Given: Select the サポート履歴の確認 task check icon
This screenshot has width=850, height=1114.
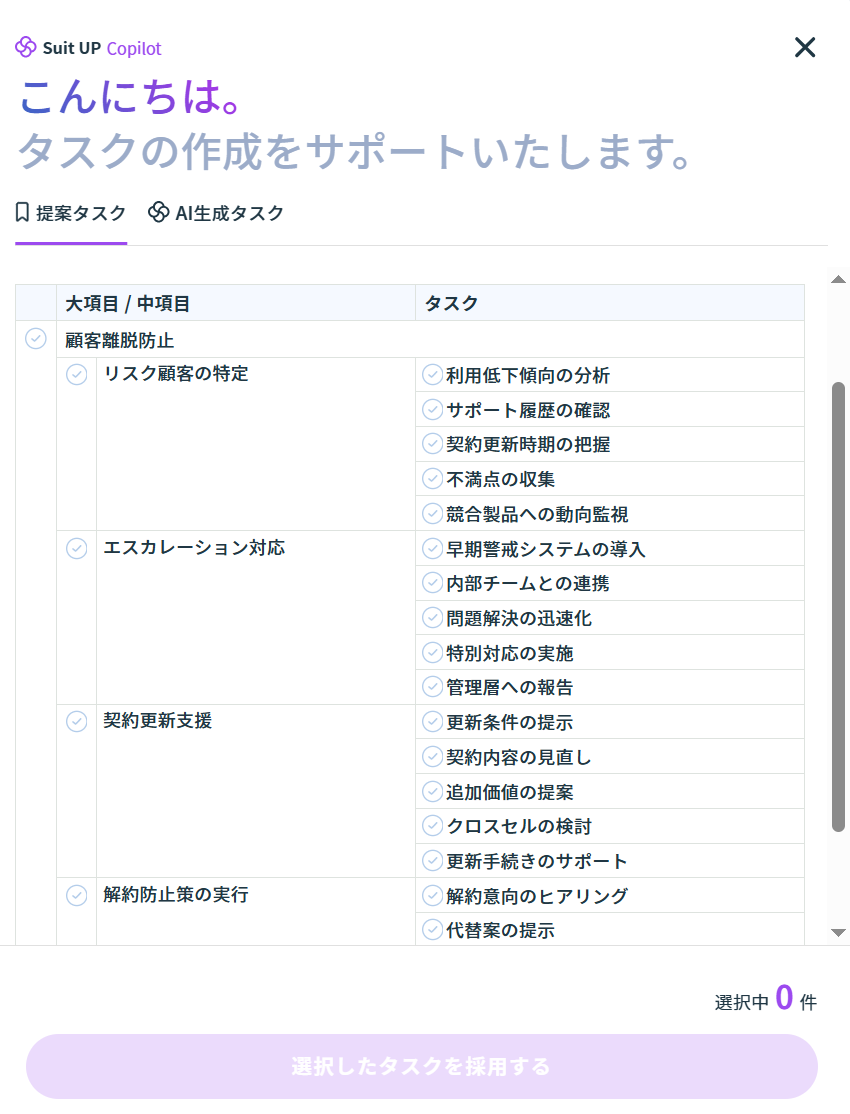Looking at the screenshot, I should point(433,410).
